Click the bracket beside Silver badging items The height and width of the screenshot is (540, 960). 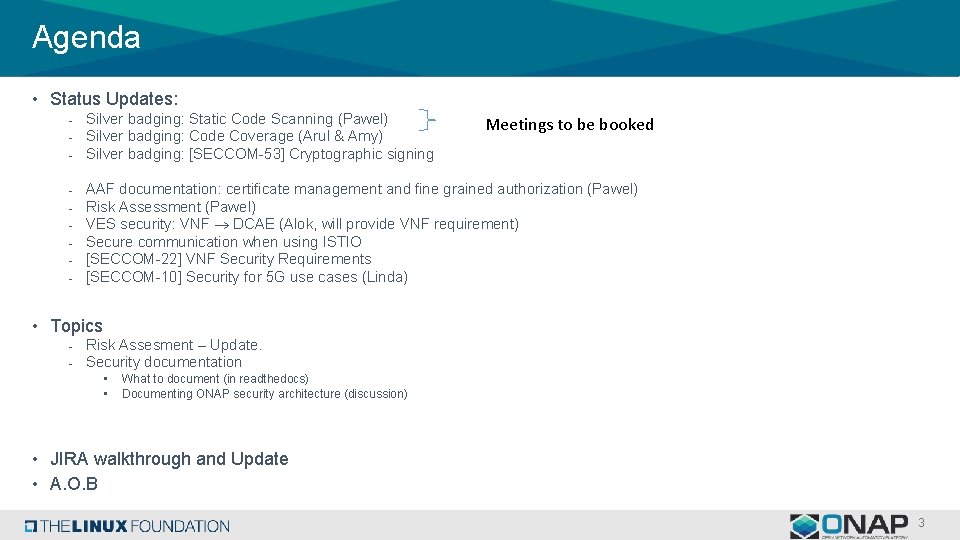(x=427, y=120)
